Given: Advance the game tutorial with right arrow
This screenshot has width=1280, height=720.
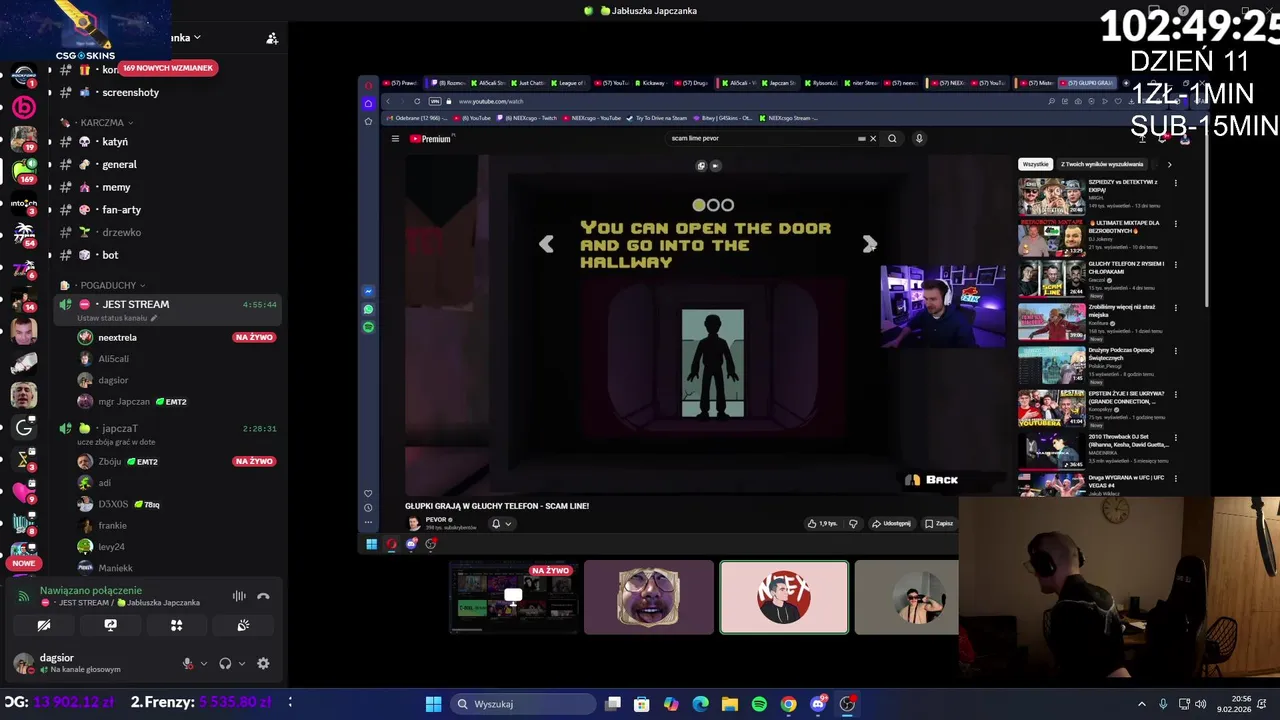Looking at the screenshot, I should pos(869,244).
